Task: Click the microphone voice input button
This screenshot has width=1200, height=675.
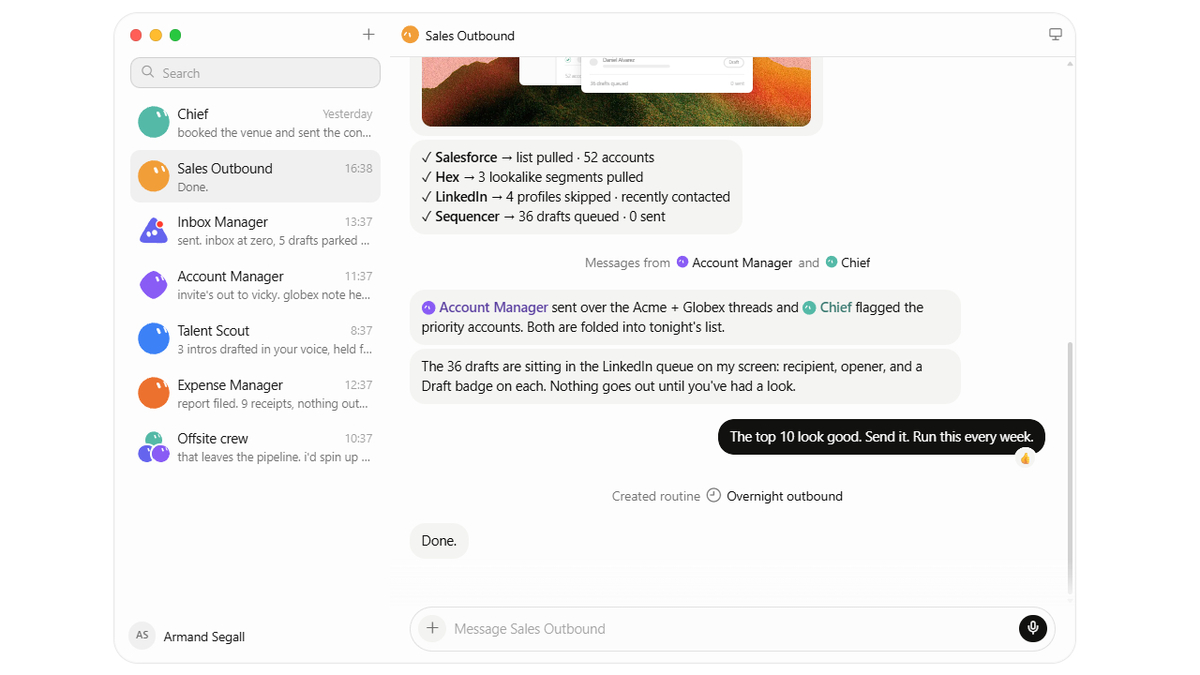Action: point(1032,628)
